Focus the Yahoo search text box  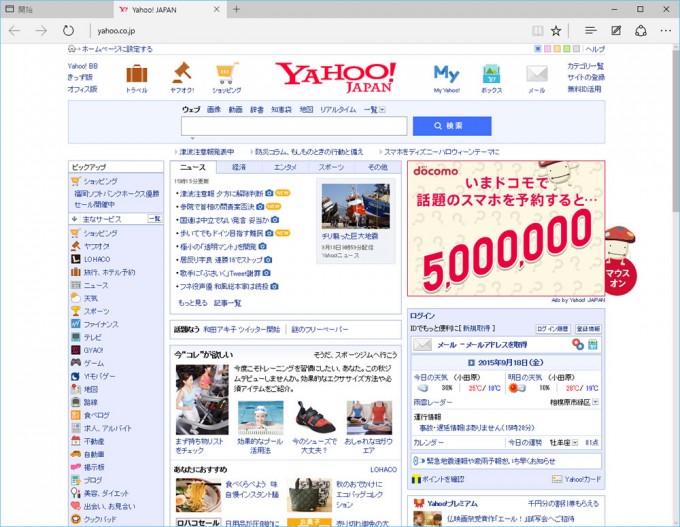294,126
